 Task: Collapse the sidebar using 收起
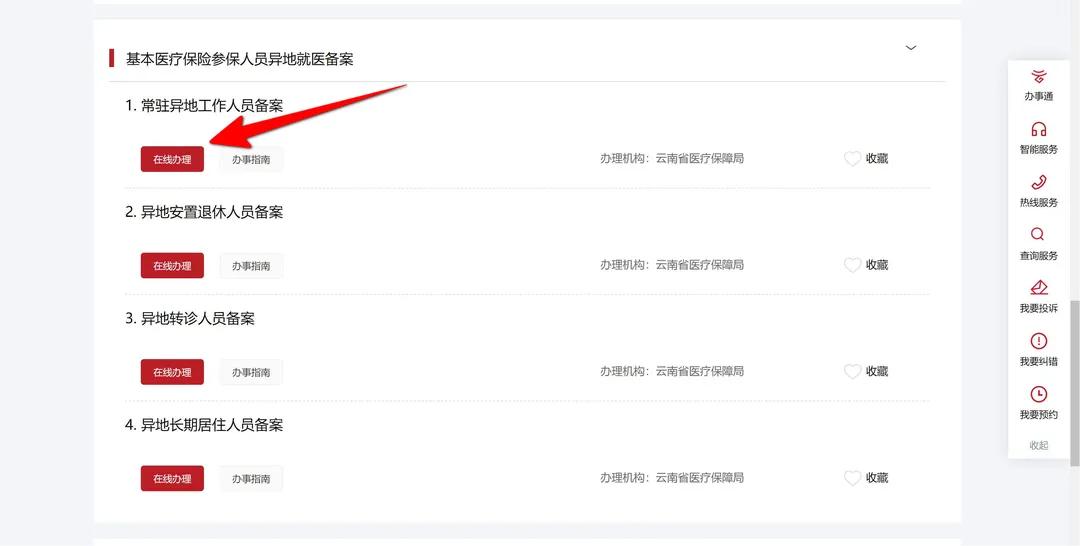pyautogui.click(x=1038, y=445)
